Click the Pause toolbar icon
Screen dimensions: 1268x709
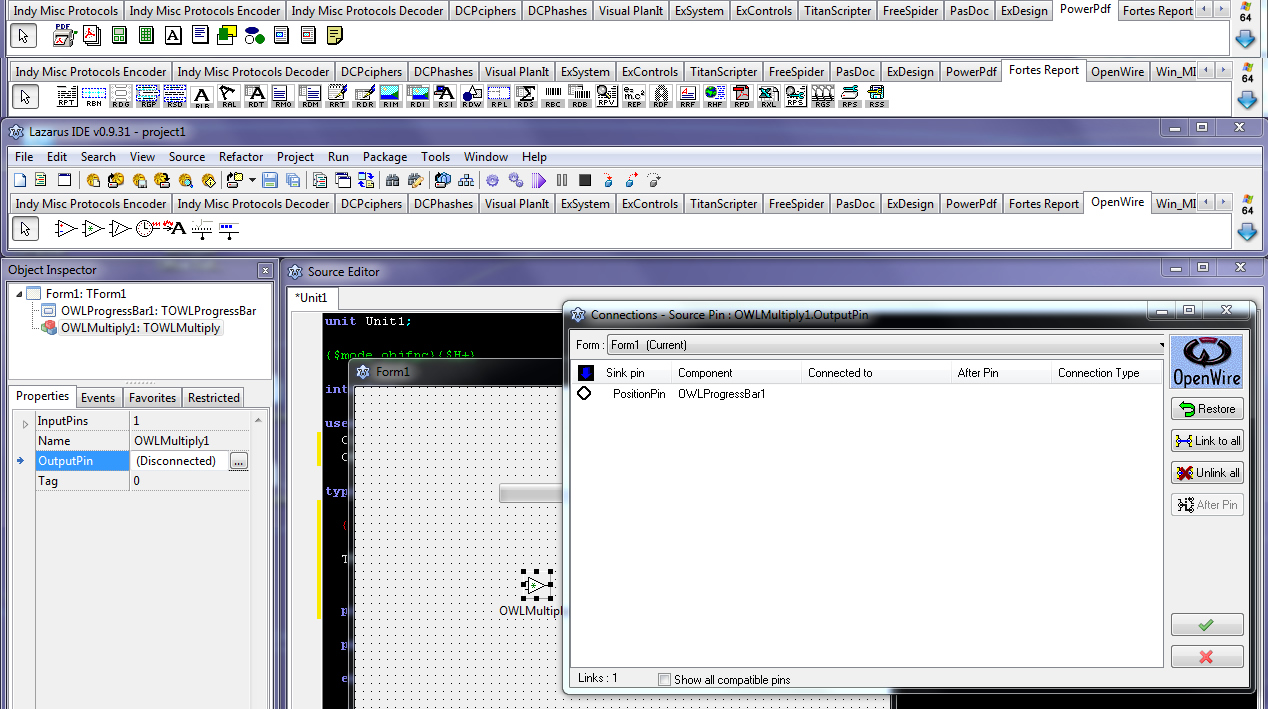pos(562,181)
